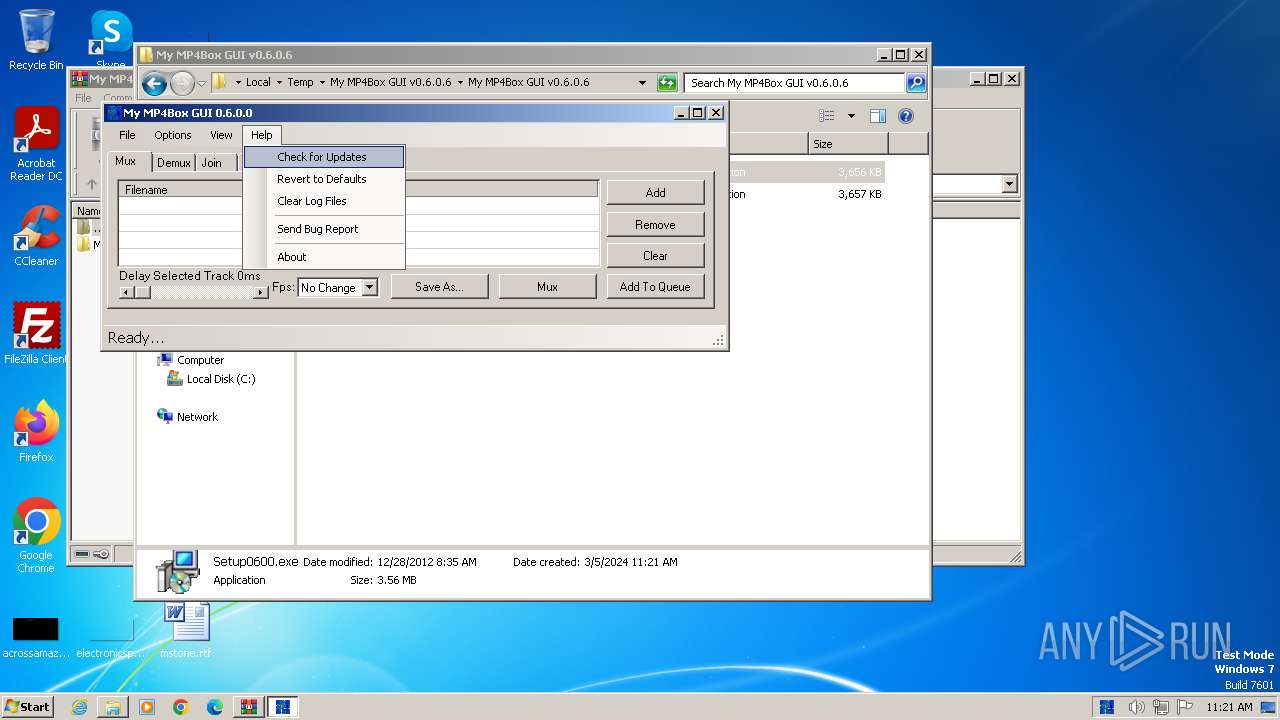1280x720 pixels.
Task: Click the Explorer search magnifier icon
Action: point(916,83)
